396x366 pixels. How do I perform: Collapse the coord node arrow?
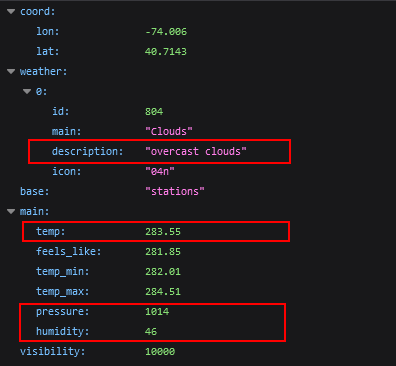tap(11, 12)
